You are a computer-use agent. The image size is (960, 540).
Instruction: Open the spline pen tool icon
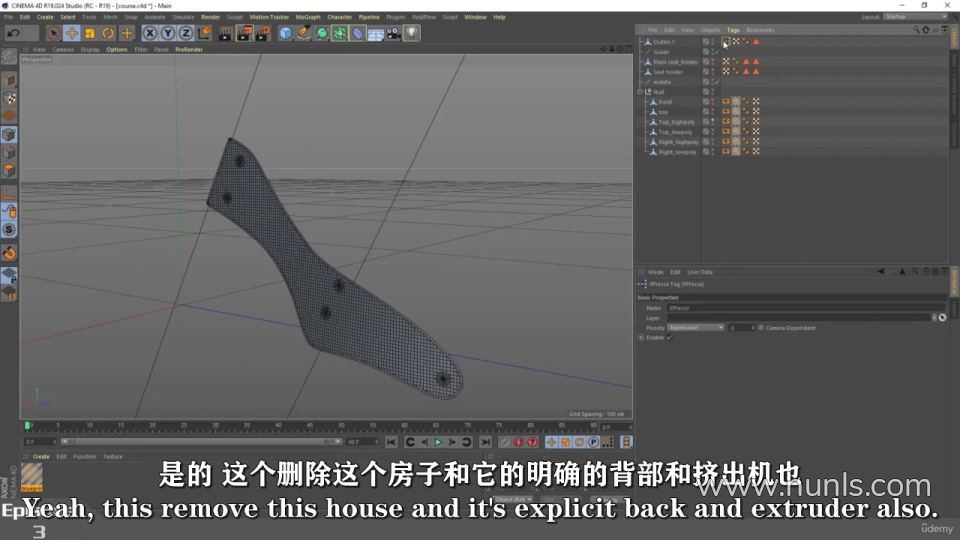(x=303, y=33)
